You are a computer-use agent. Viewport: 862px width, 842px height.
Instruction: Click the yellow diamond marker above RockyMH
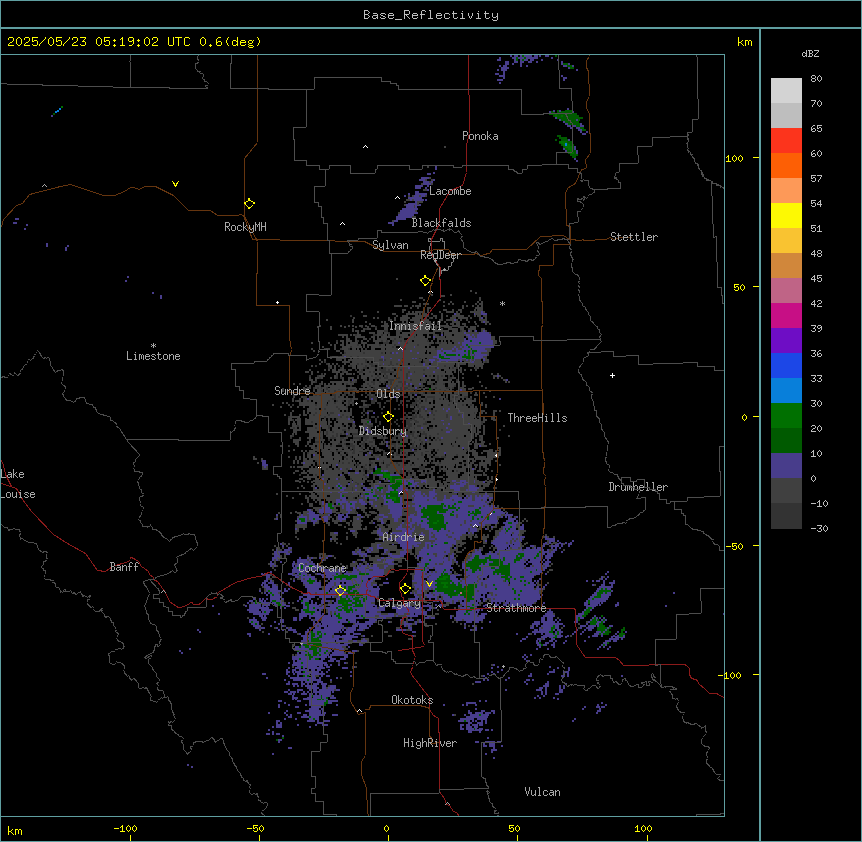pos(249,203)
